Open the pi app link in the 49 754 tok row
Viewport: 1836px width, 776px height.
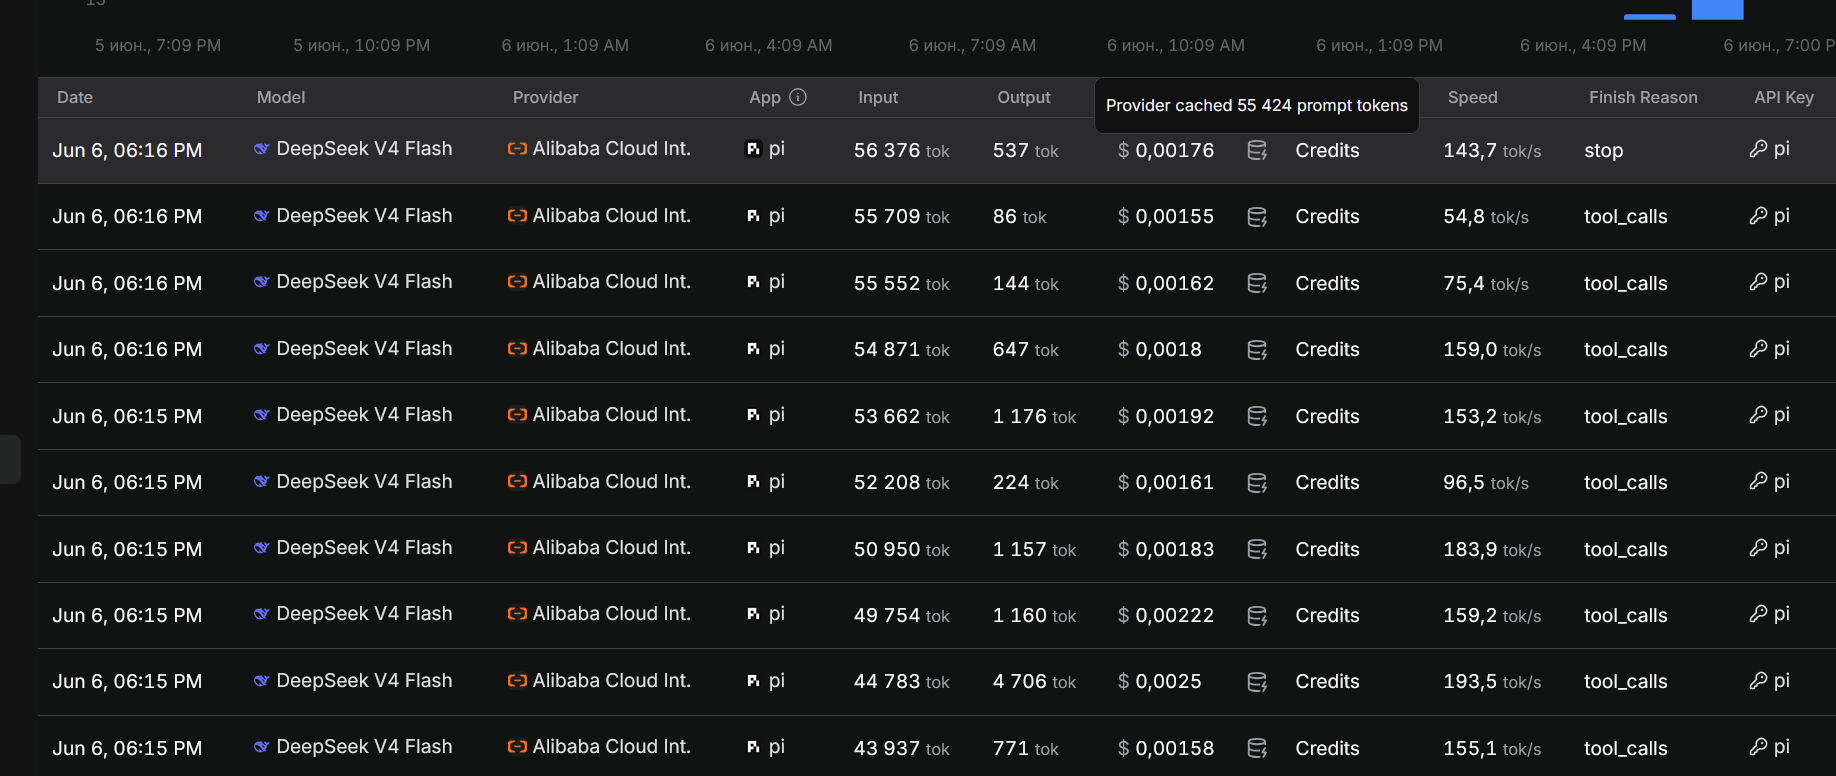(x=776, y=614)
